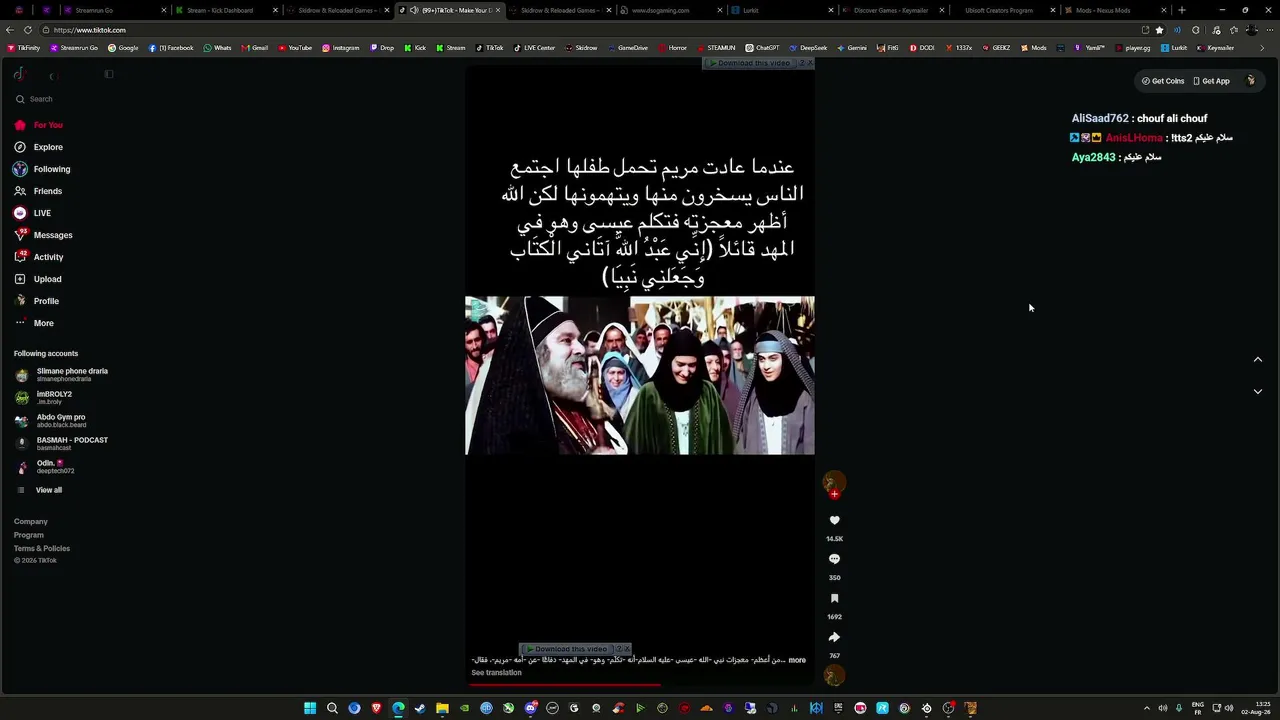Open the Program footer link
The width and height of the screenshot is (1280, 720).
(x=29, y=535)
